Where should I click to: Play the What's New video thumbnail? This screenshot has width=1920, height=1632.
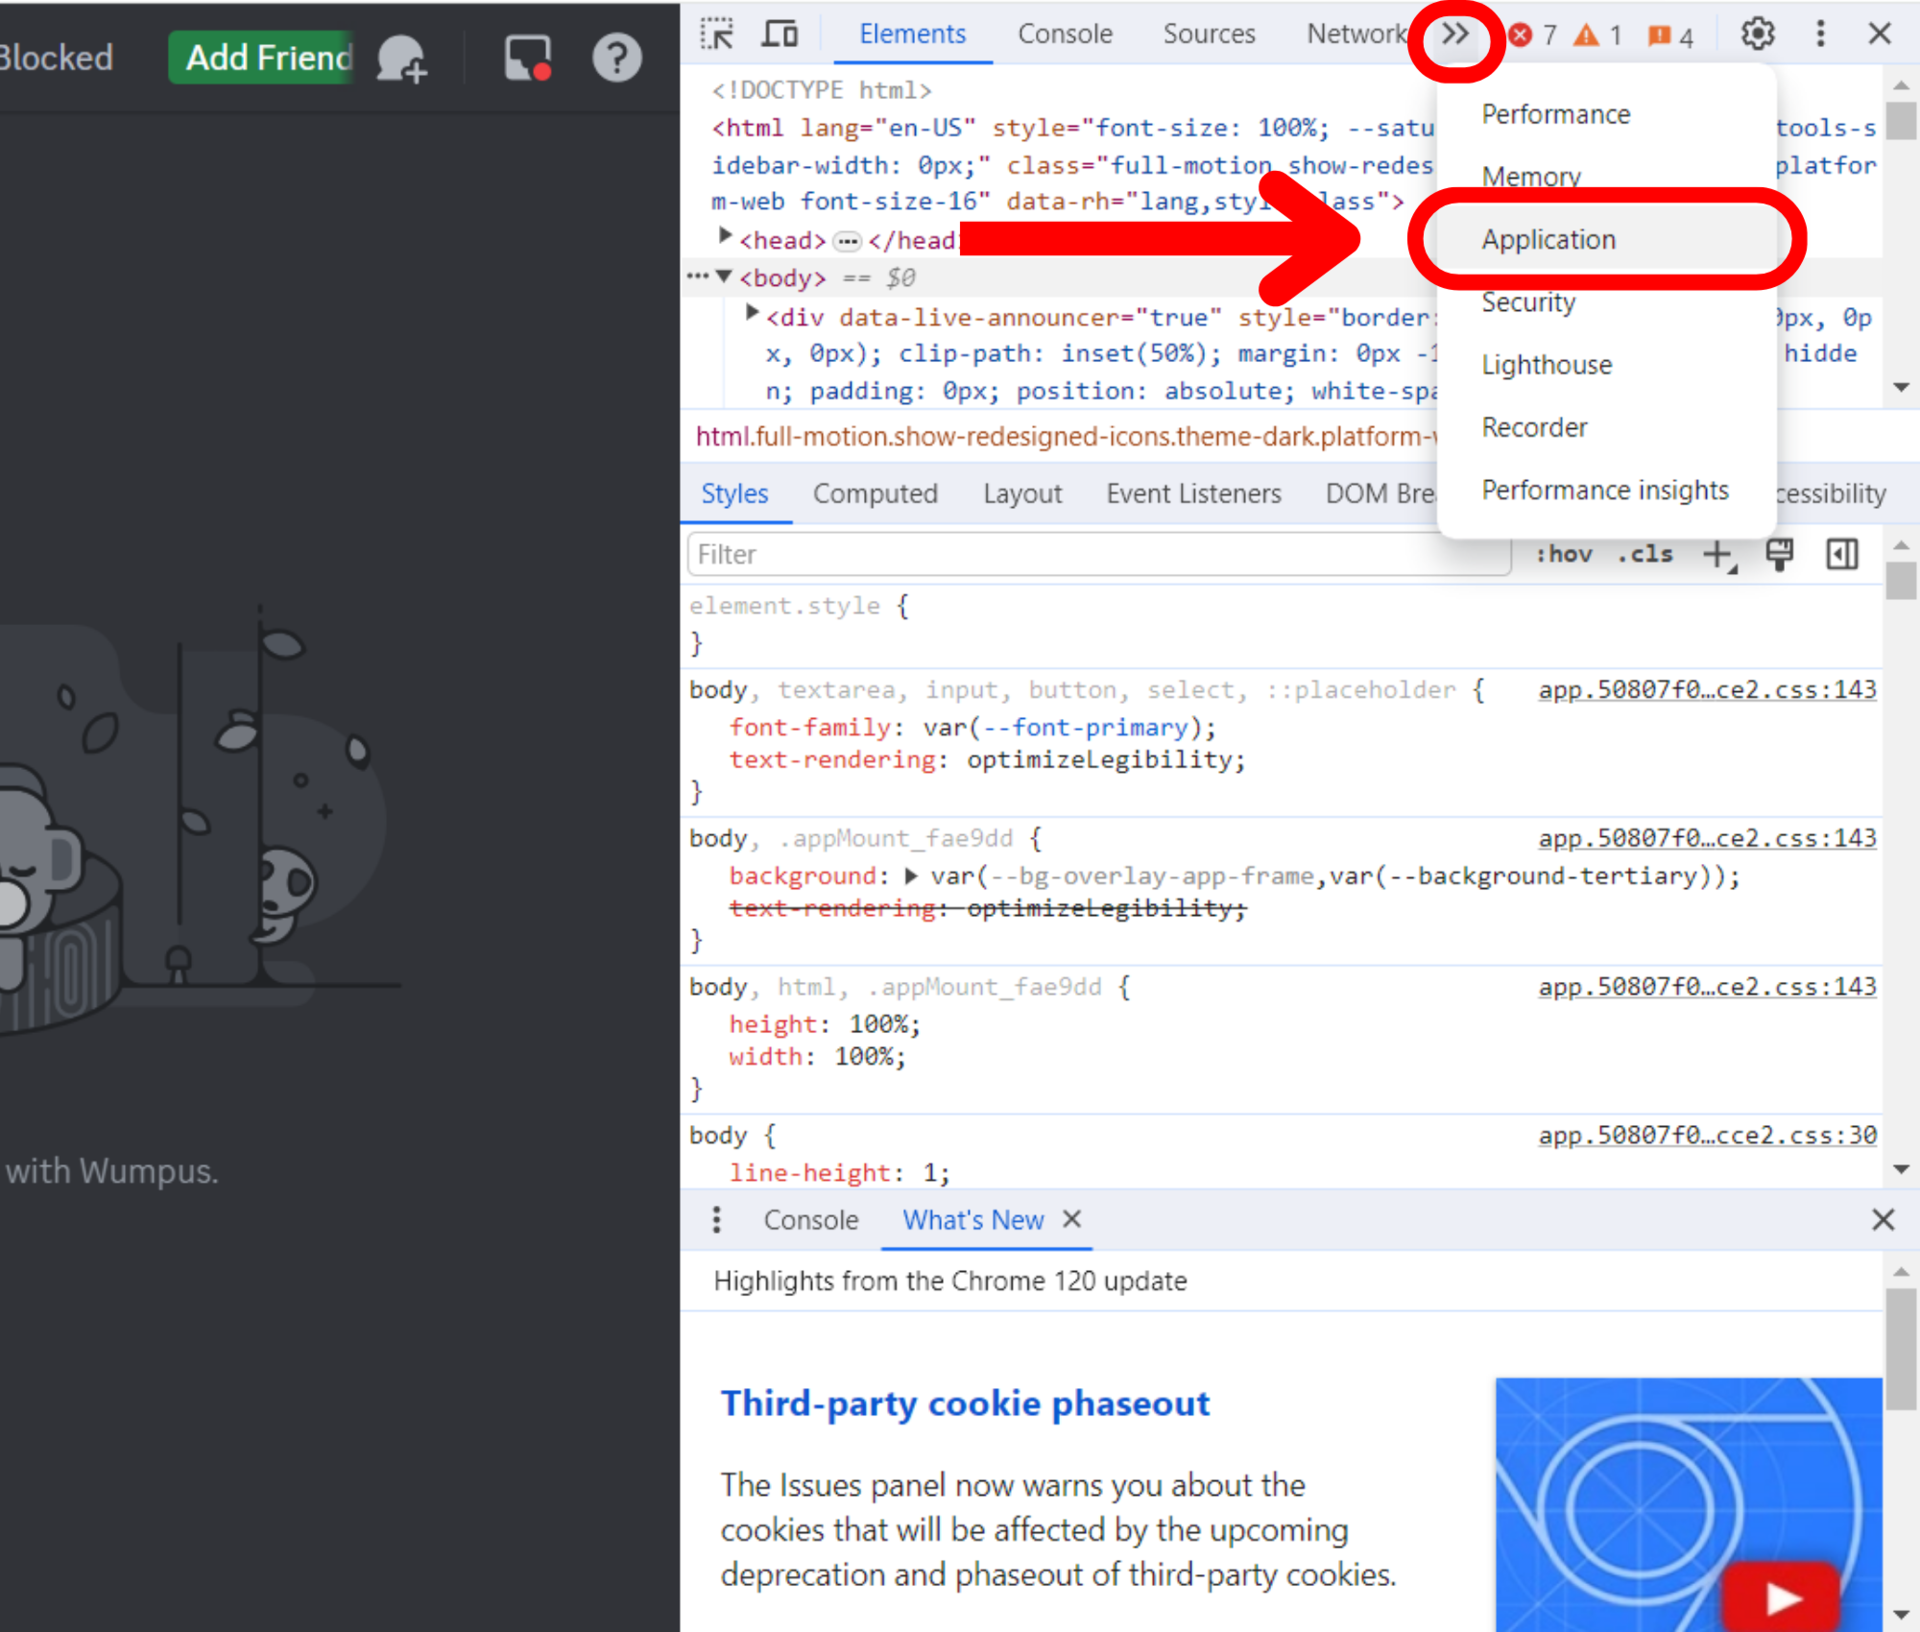pos(1781,1597)
